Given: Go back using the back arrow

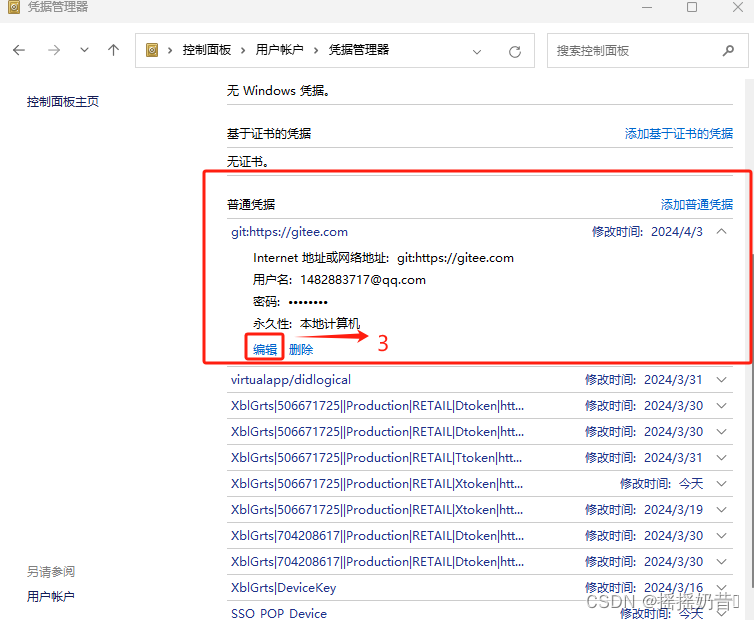Looking at the screenshot, I should [19, 50].
